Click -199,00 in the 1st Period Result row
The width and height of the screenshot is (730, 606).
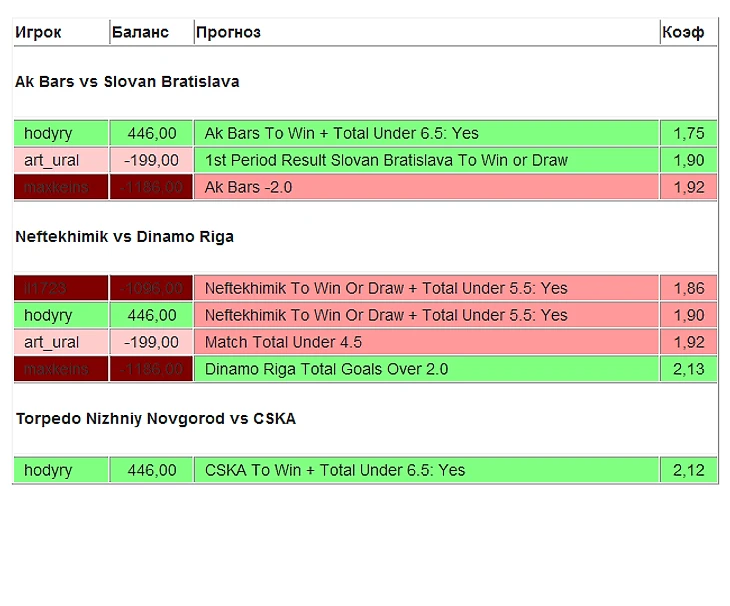pos(151,160)
